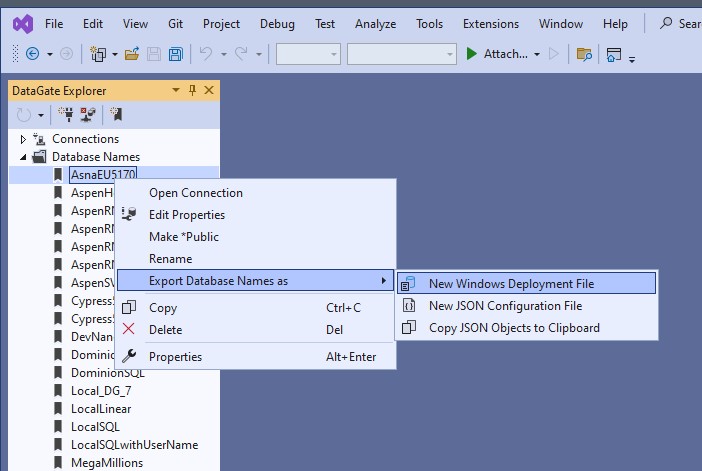Open the DataGate Explorer window options dropdown
This screenshot has height=471, width=702.
[x=176, y=90]
